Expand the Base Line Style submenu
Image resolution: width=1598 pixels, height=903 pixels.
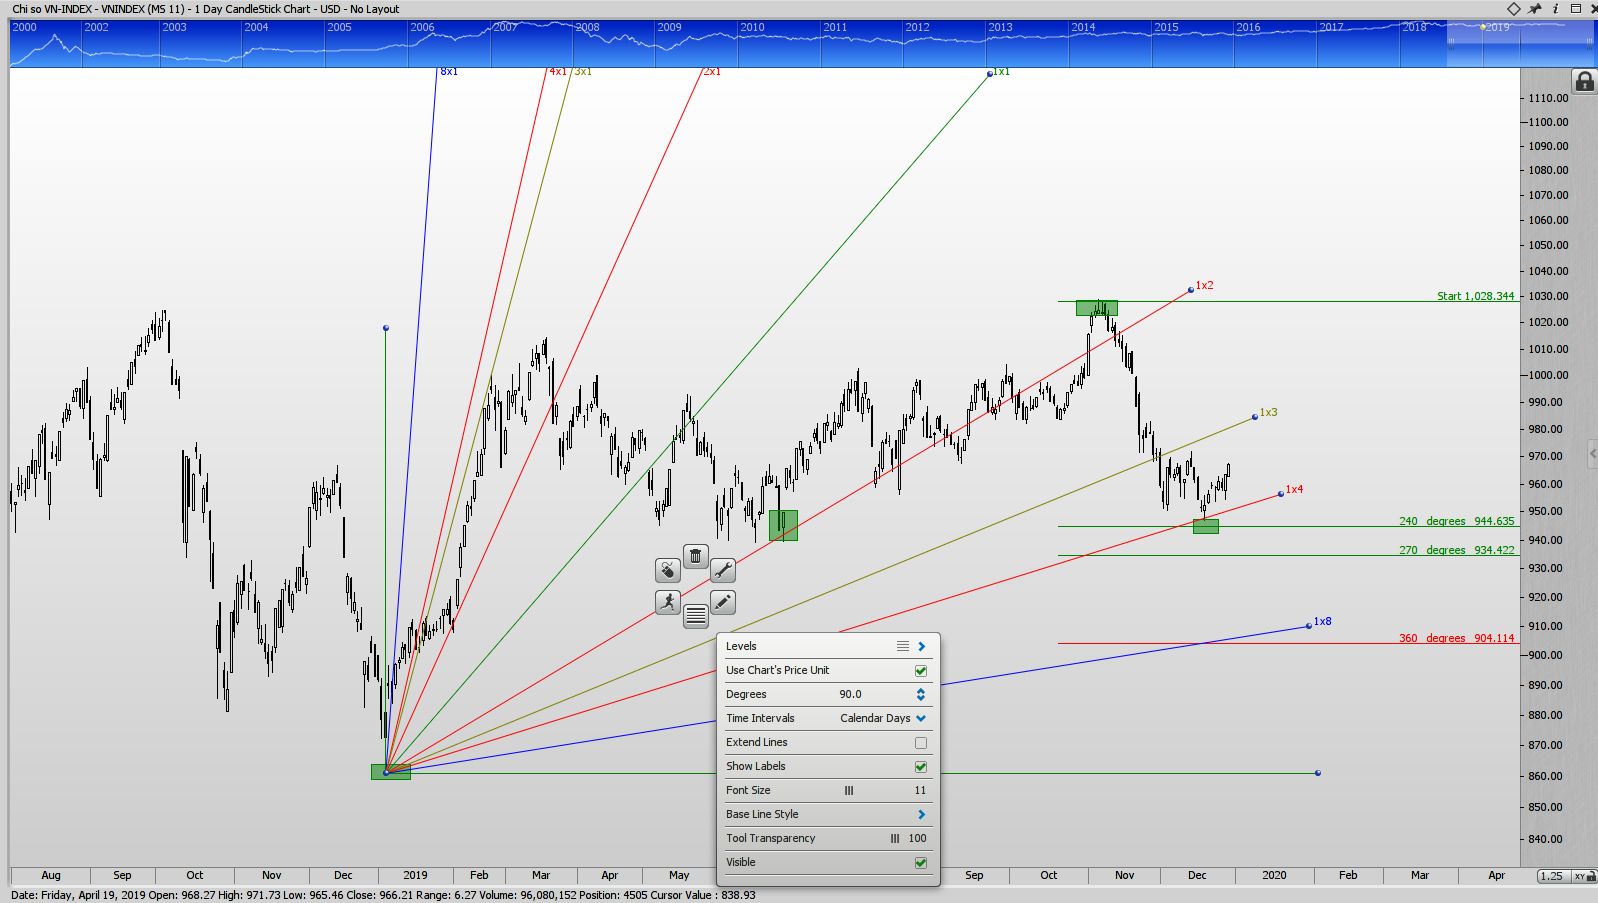click(922, 815)
